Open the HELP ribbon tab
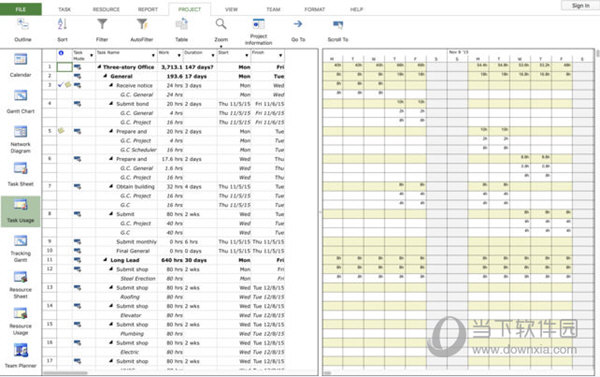Viewport: 600px width, 377px height. coord(356,9)
